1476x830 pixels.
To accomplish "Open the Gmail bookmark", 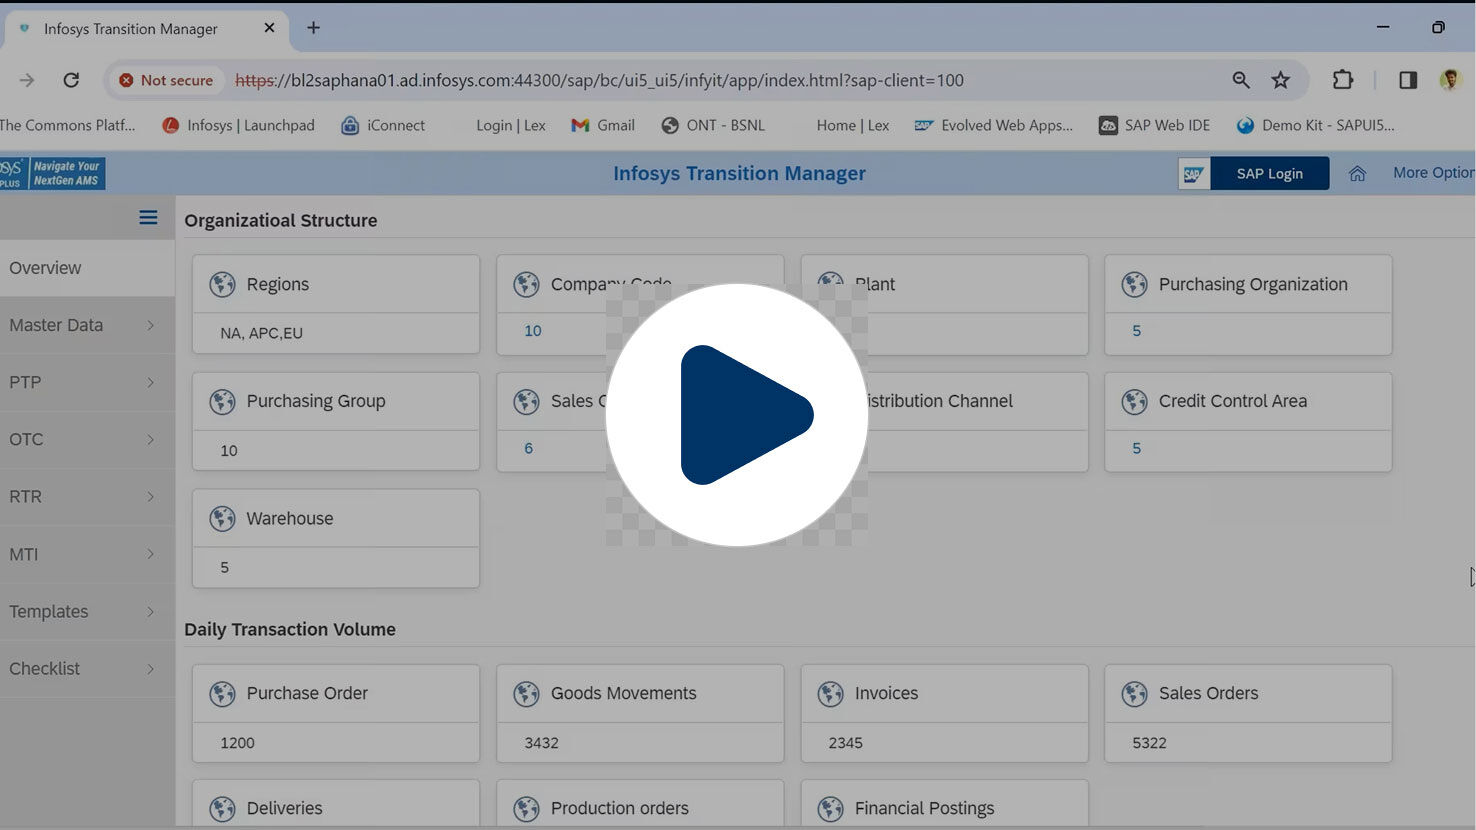I will (603, 125).
